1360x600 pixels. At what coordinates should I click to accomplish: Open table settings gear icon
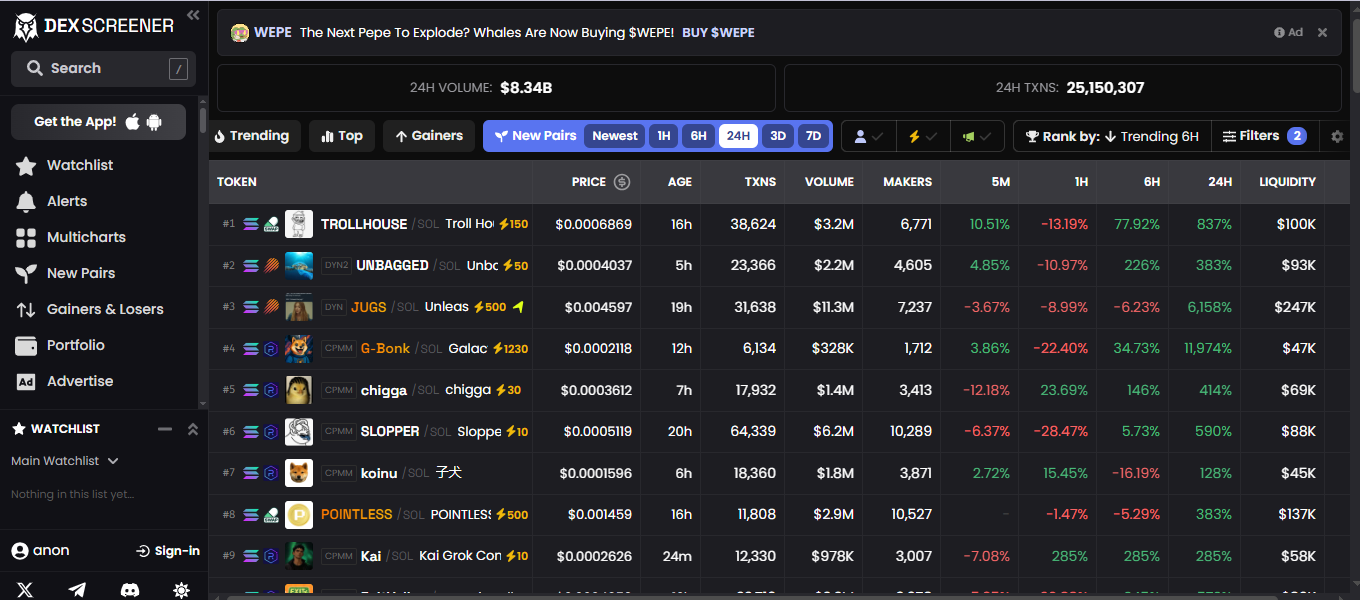pos(1337,136)
